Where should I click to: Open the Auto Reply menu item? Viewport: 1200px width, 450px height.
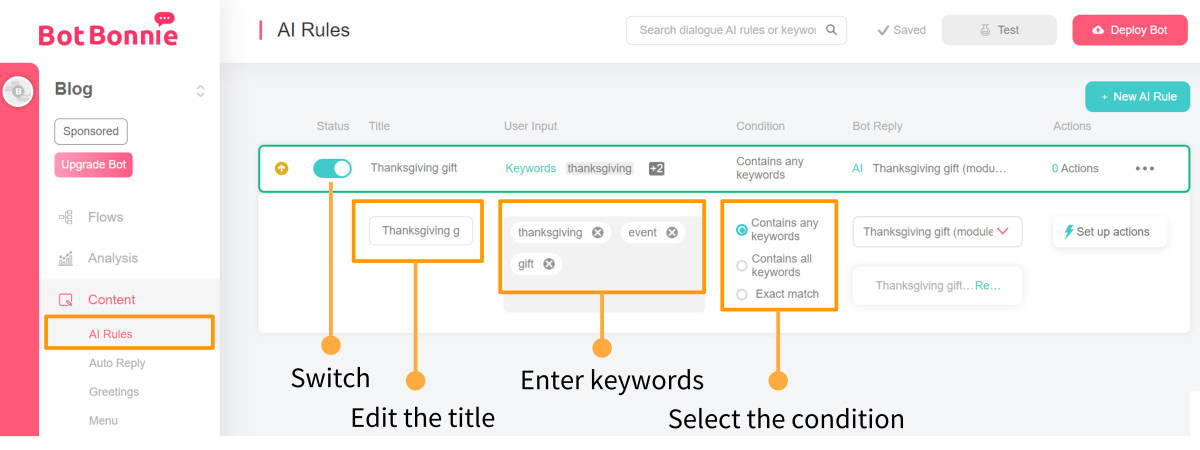[x=117, y=363]
